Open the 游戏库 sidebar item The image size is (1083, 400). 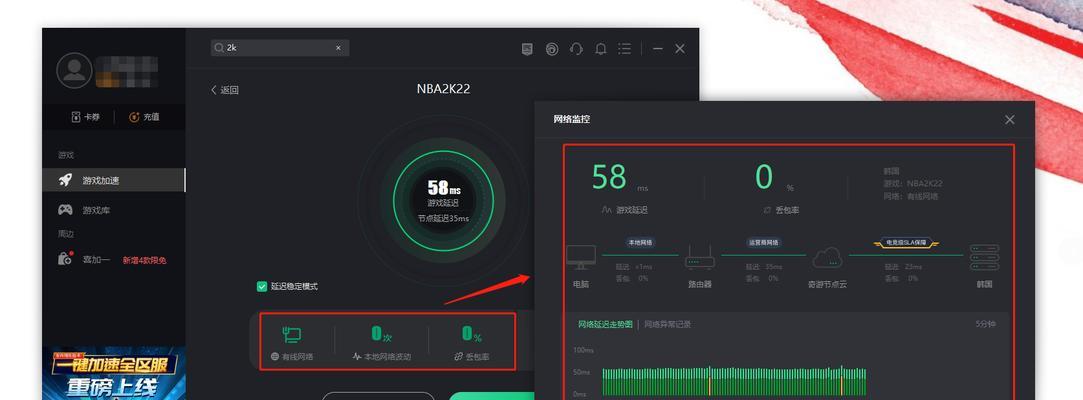(x=114, y=210)
